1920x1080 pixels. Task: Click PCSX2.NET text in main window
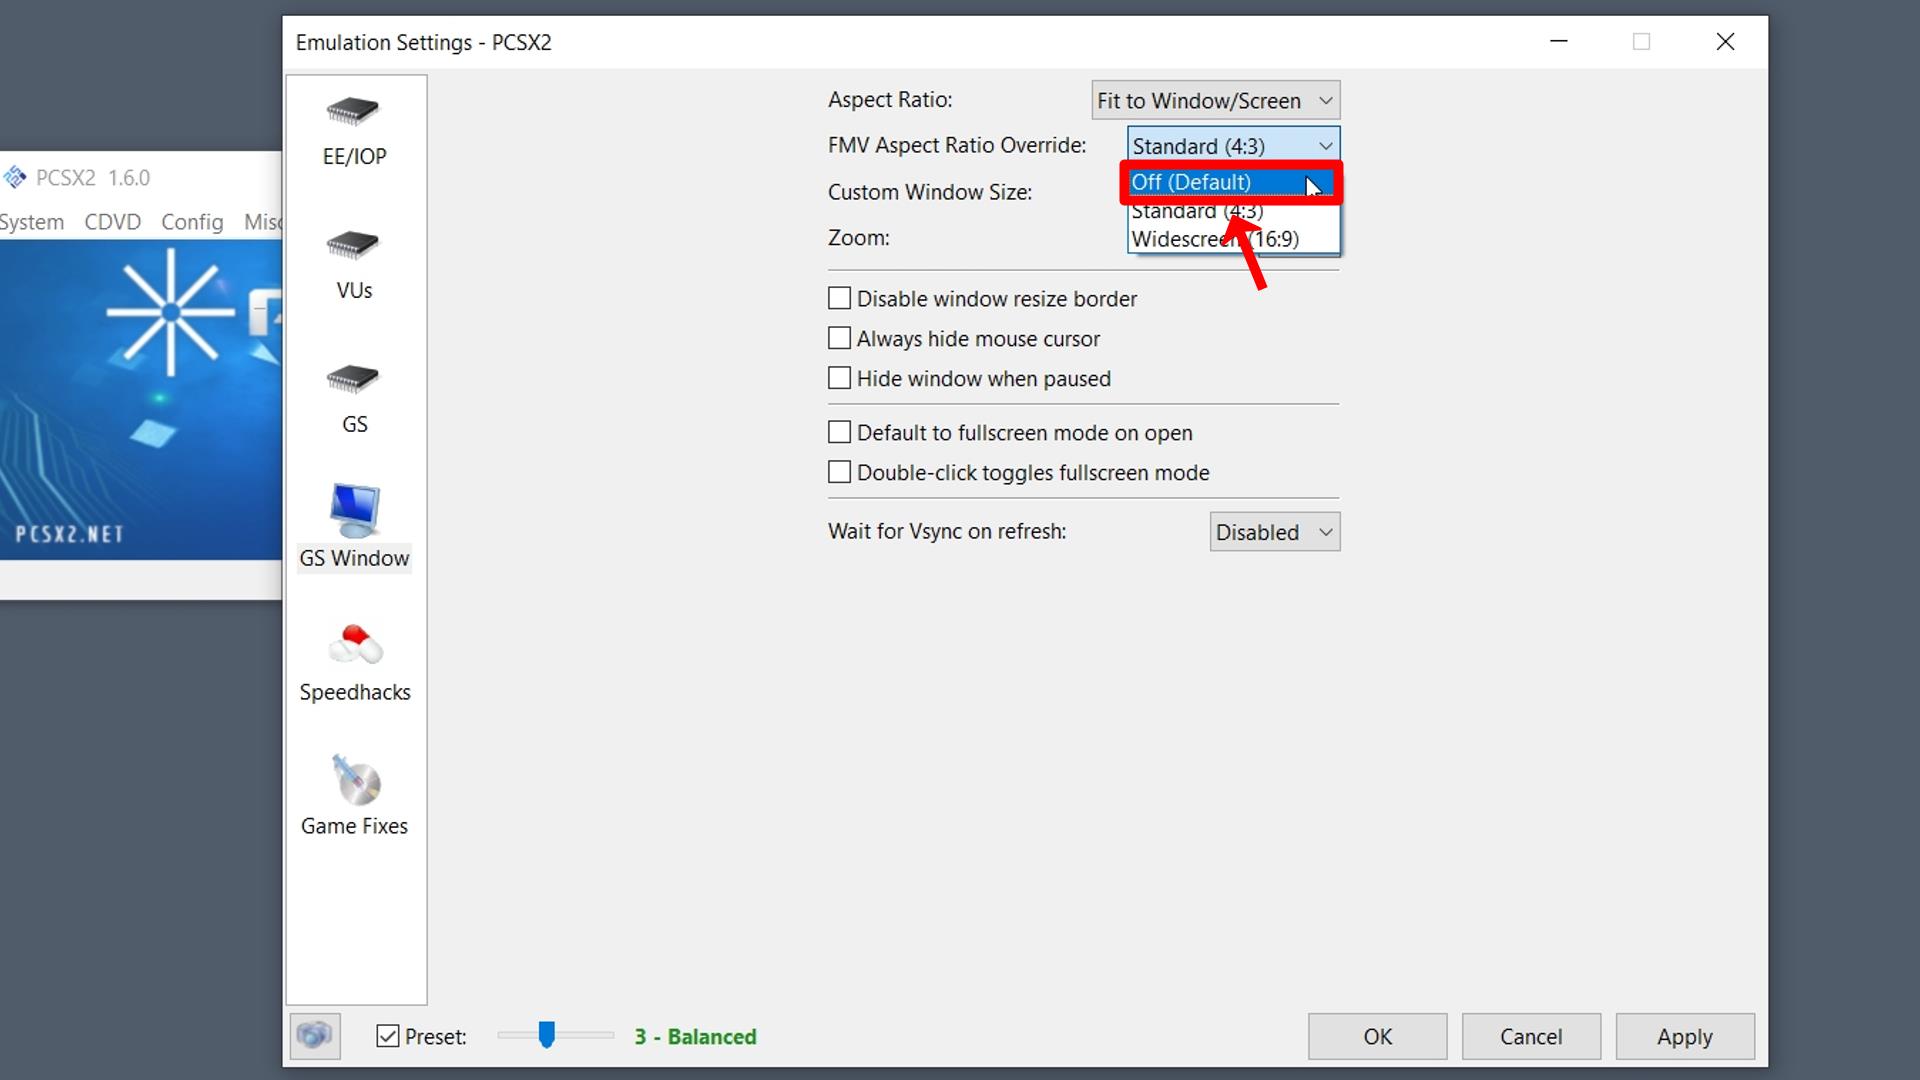(69, 534)
